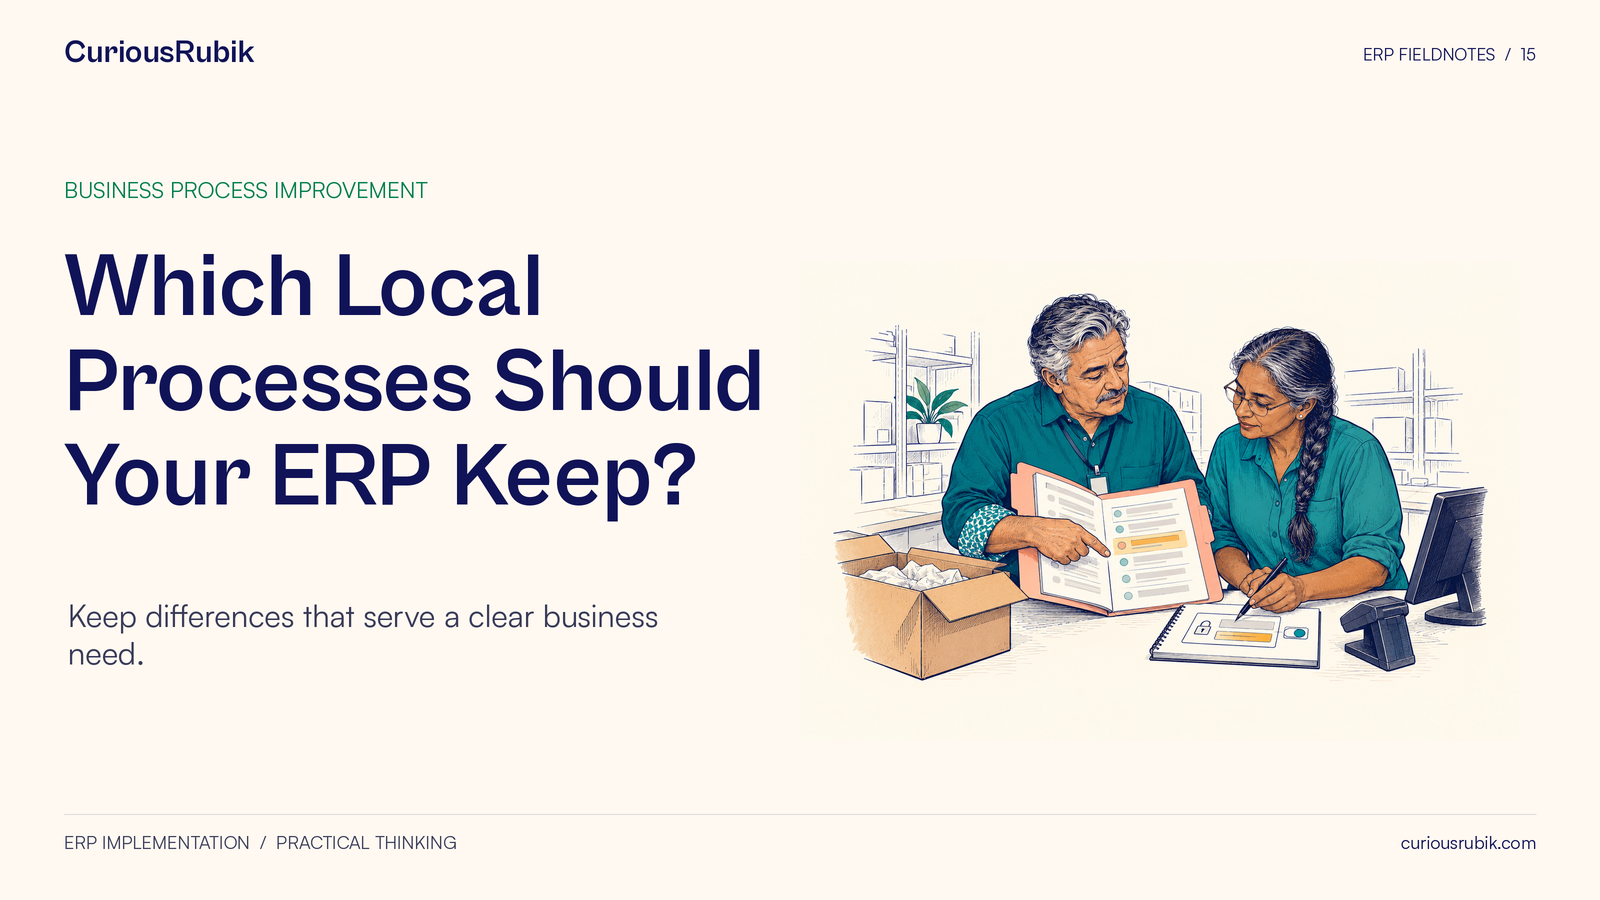The image size is (1600, 900).
Task: Open the illustration of two workers reviewing a folder
Action: [x=1160, y=500]
